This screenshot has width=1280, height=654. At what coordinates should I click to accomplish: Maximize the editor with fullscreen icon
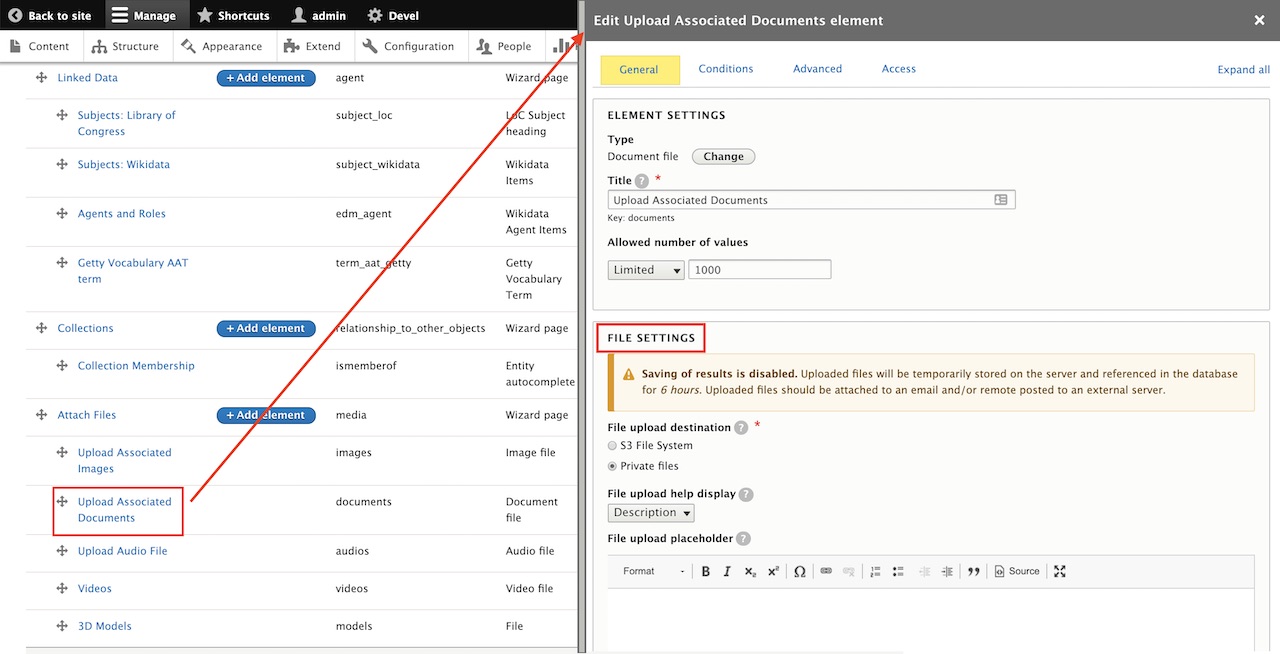pyautogui.click(x=1060, y=571)
